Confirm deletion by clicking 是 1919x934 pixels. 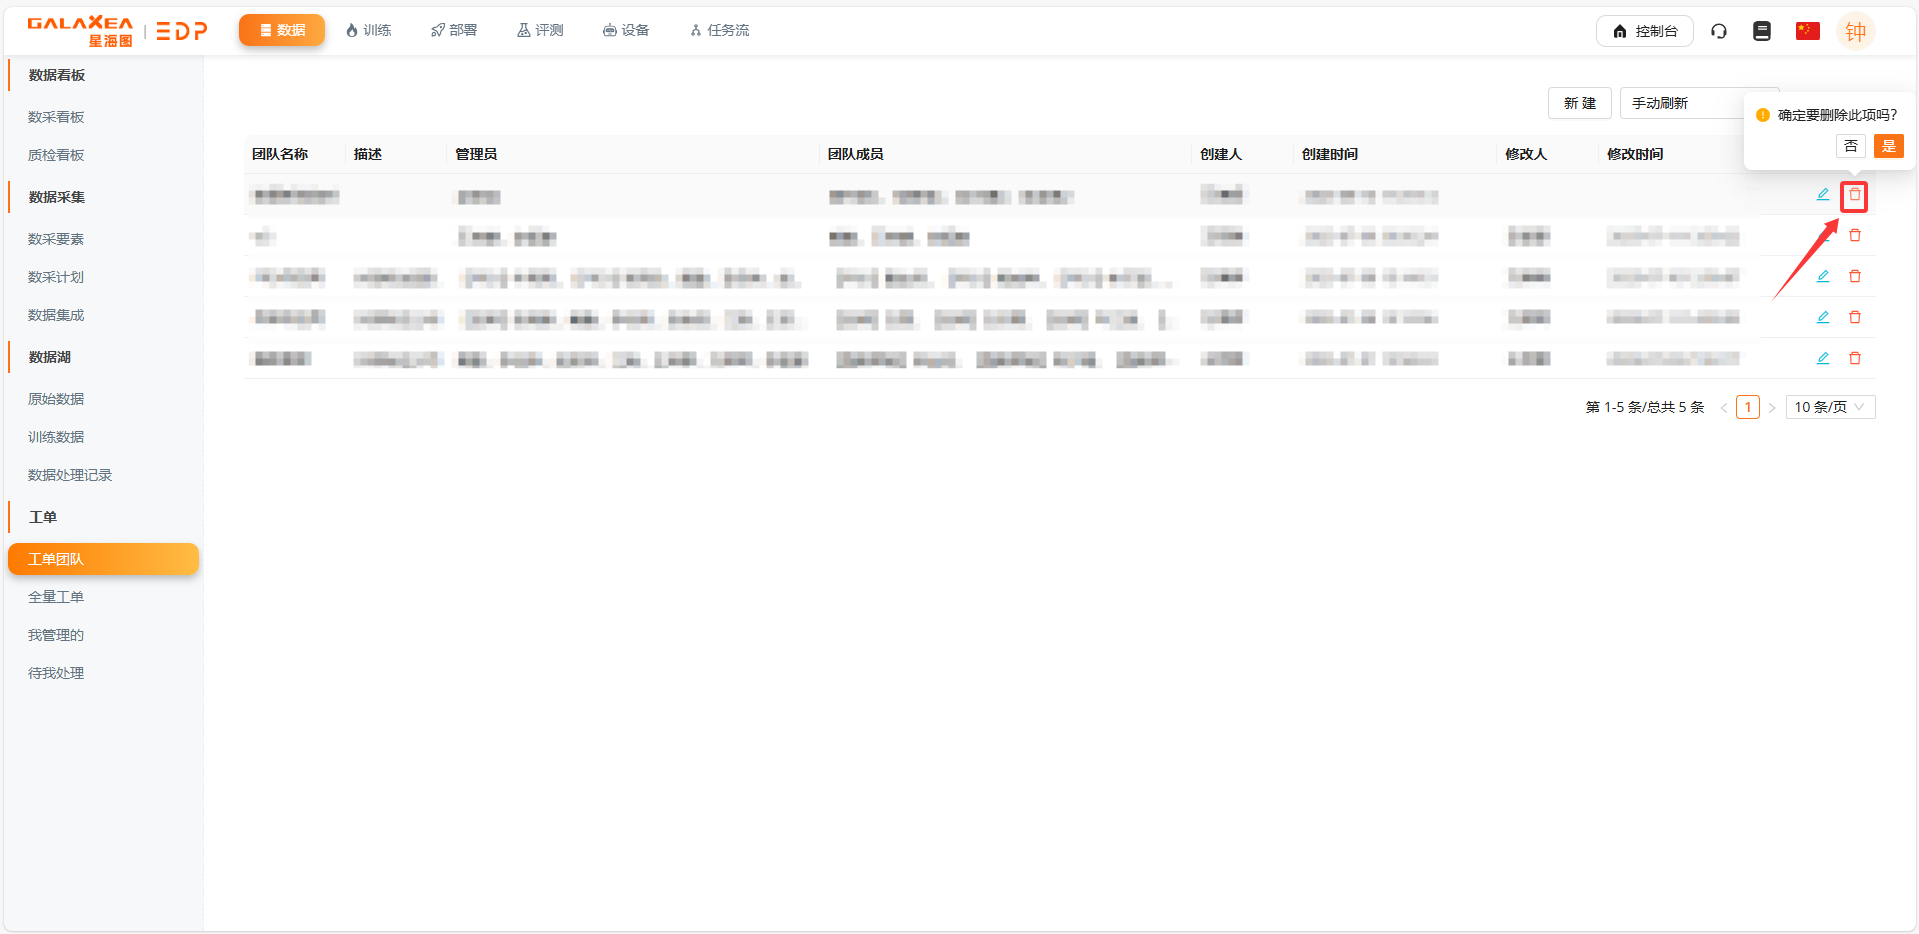(x=1887, y=146)
